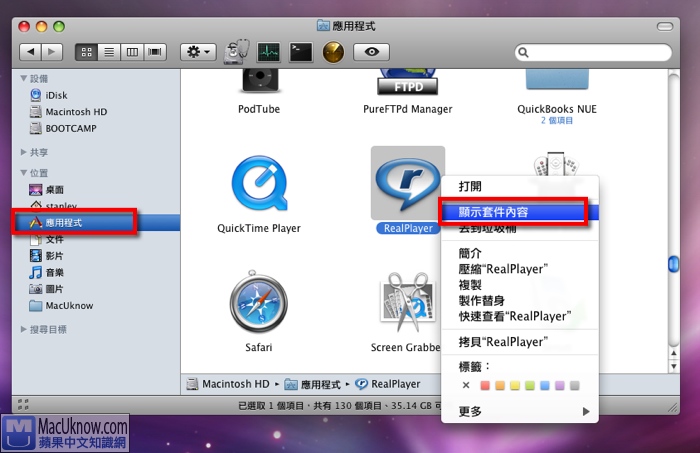Choose 製作替身 in the context menu
Image resolution: width=700 pixels, height=453 pixels.
(520, 300)
